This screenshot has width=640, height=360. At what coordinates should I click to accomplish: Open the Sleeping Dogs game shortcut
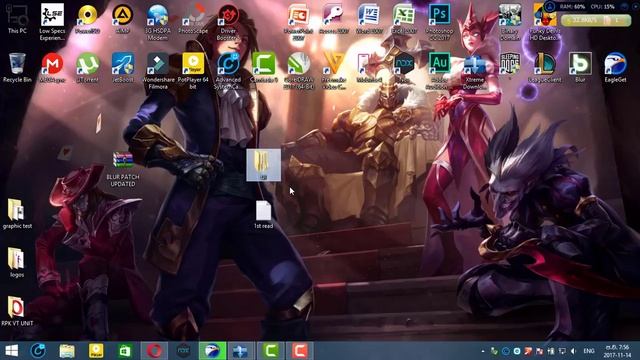pos(510,65)
